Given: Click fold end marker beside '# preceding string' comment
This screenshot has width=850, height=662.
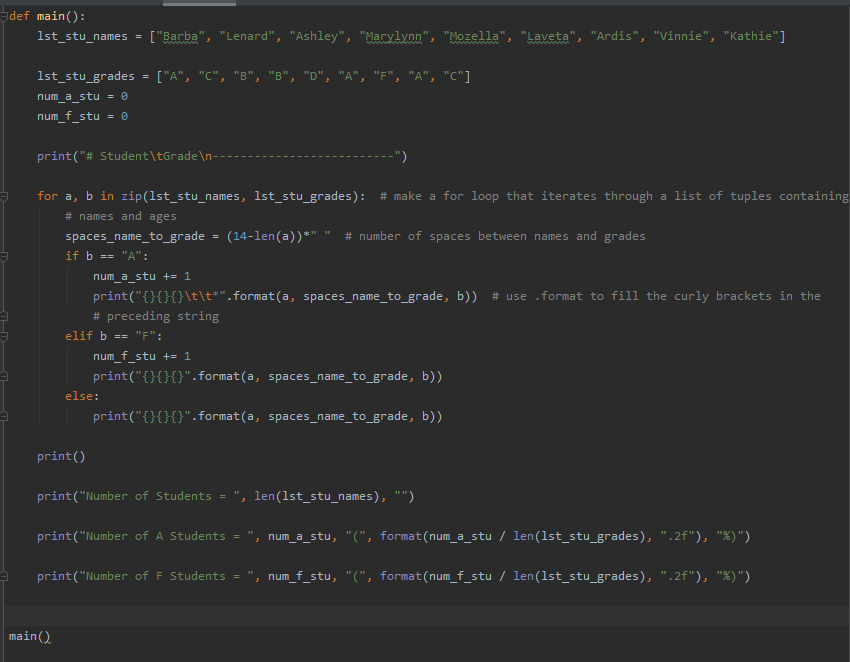Looking at the screenshot, I should tap(4, 316).
